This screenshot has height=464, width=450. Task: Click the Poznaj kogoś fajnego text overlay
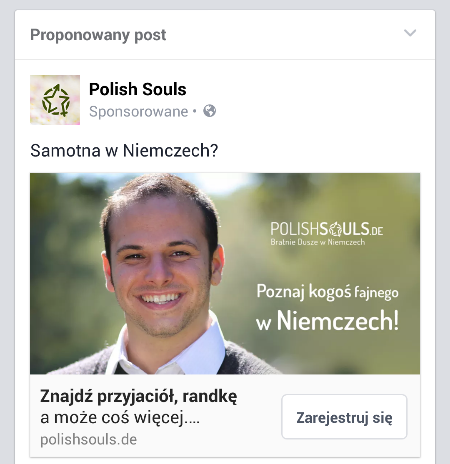pyautogui.click(x=327, y=292)
